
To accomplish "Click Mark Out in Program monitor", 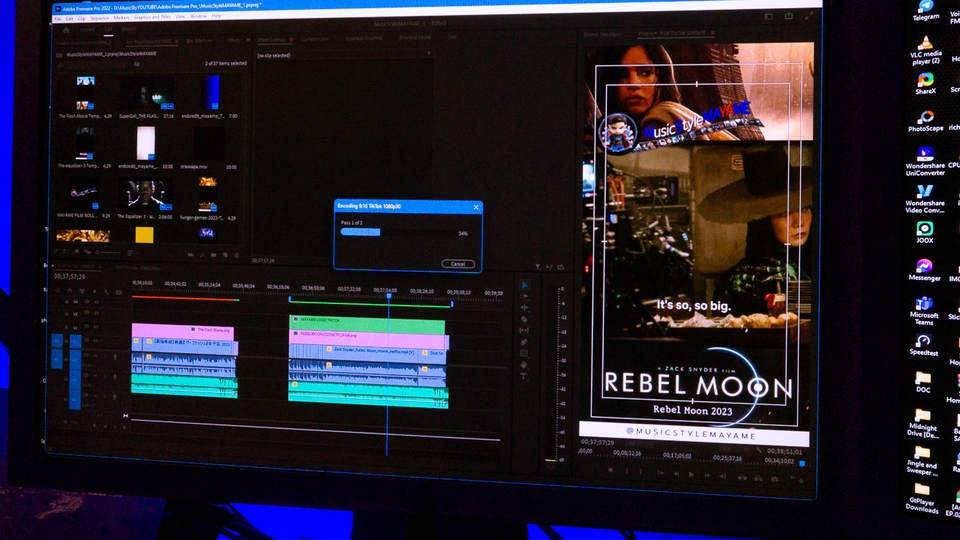I will (x=642, y=472).
